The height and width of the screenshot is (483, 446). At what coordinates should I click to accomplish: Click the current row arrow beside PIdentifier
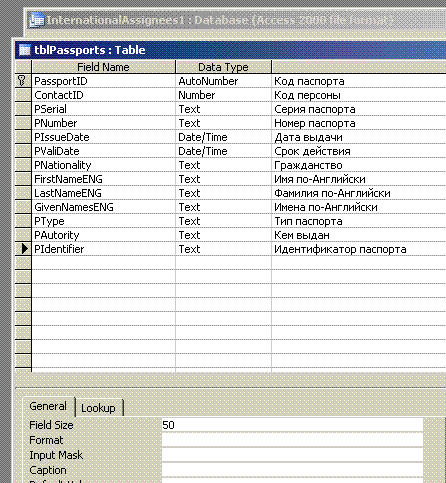click(24, 249)
